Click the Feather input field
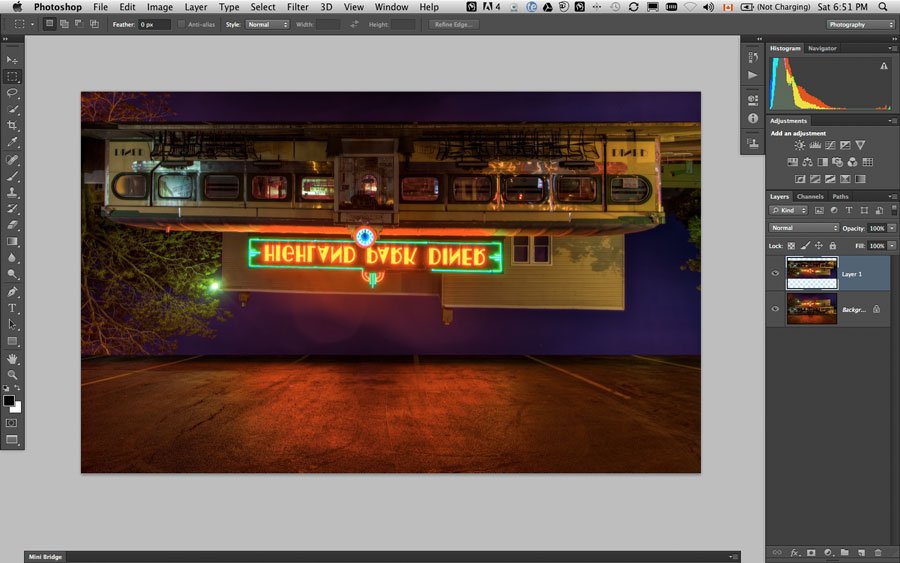 154,25
